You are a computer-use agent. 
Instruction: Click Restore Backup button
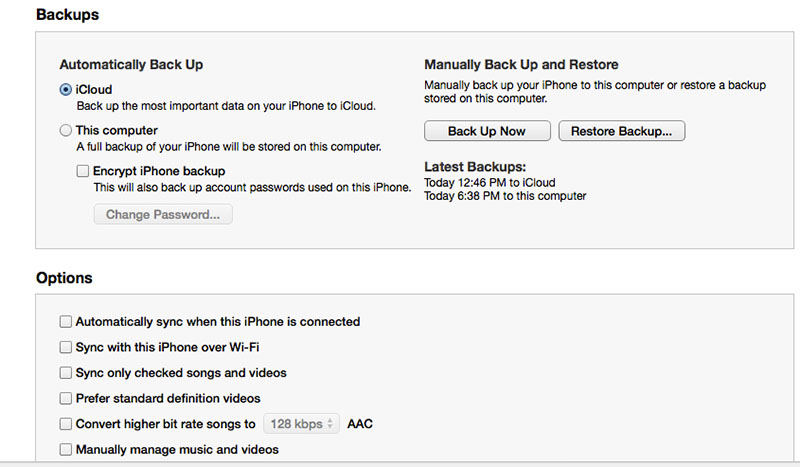point(621,131)
